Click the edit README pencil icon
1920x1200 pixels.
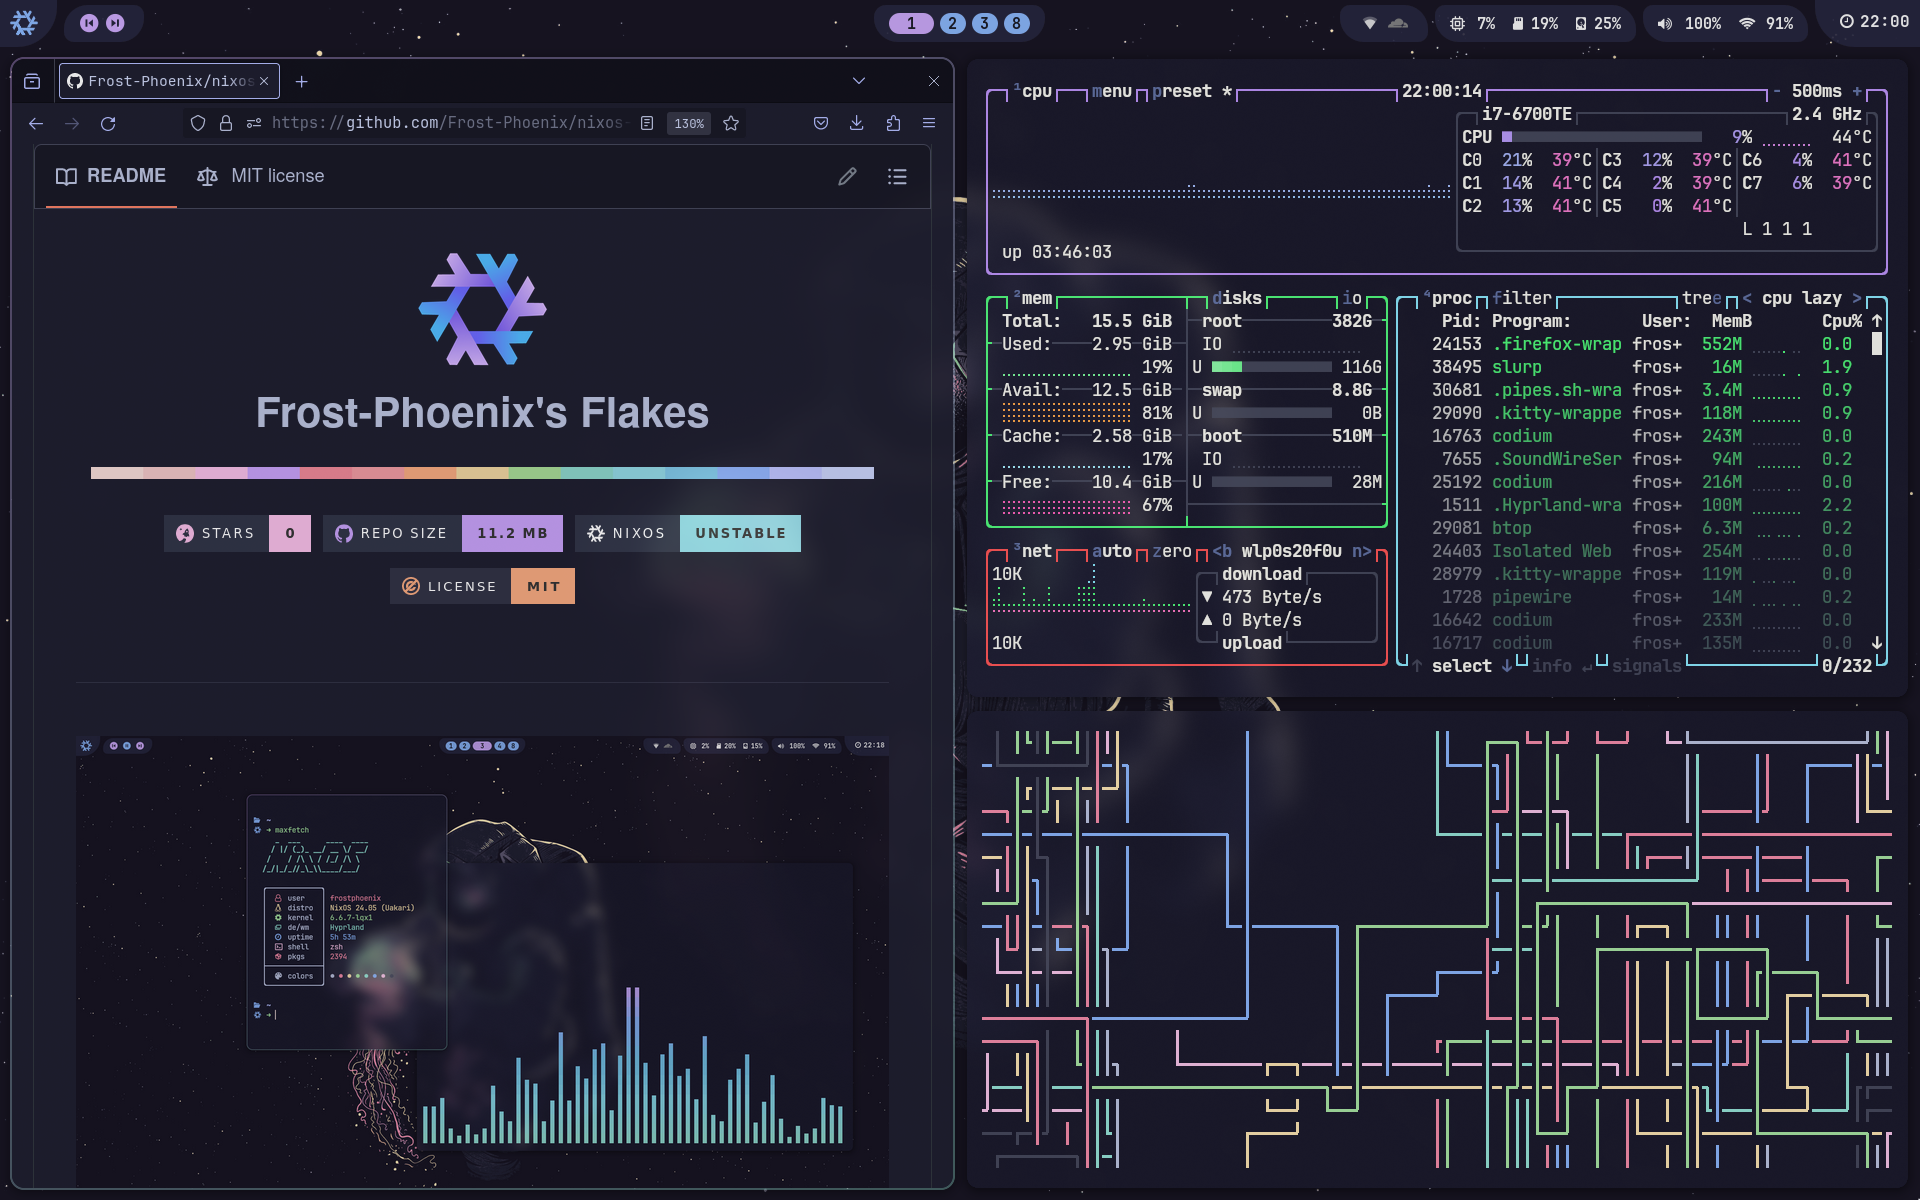[x=847, y=176]
